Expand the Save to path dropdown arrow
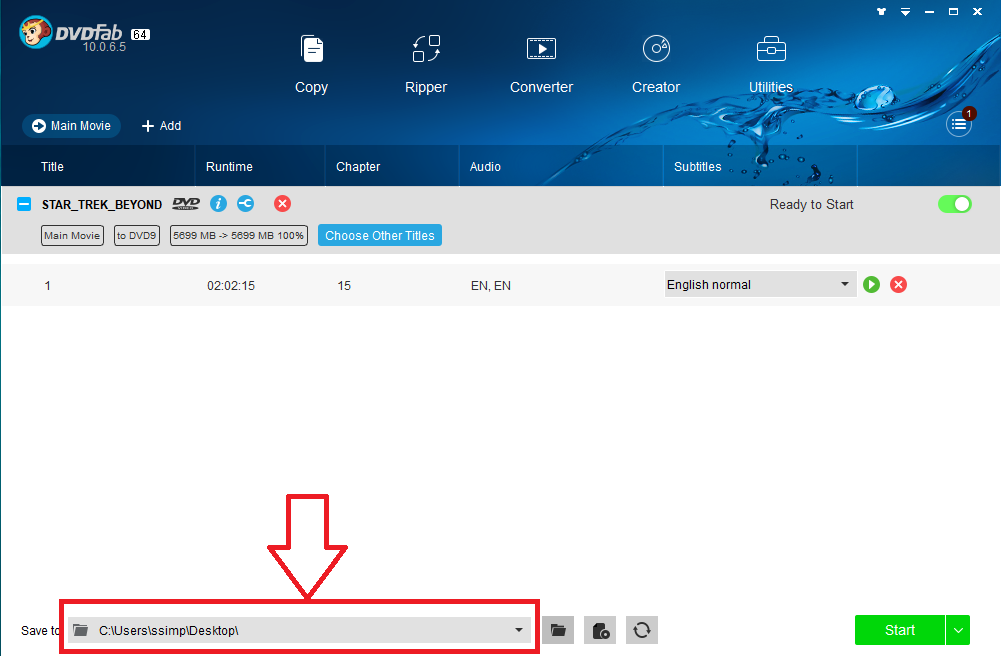Image resolution: width=1001 pixels, height=656 pixels. (518, 630)
